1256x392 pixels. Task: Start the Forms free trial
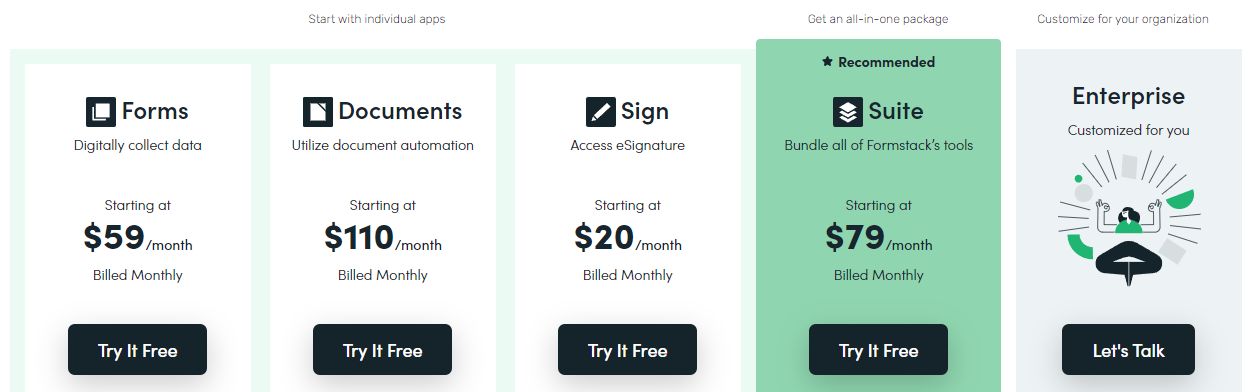(138, 350)
